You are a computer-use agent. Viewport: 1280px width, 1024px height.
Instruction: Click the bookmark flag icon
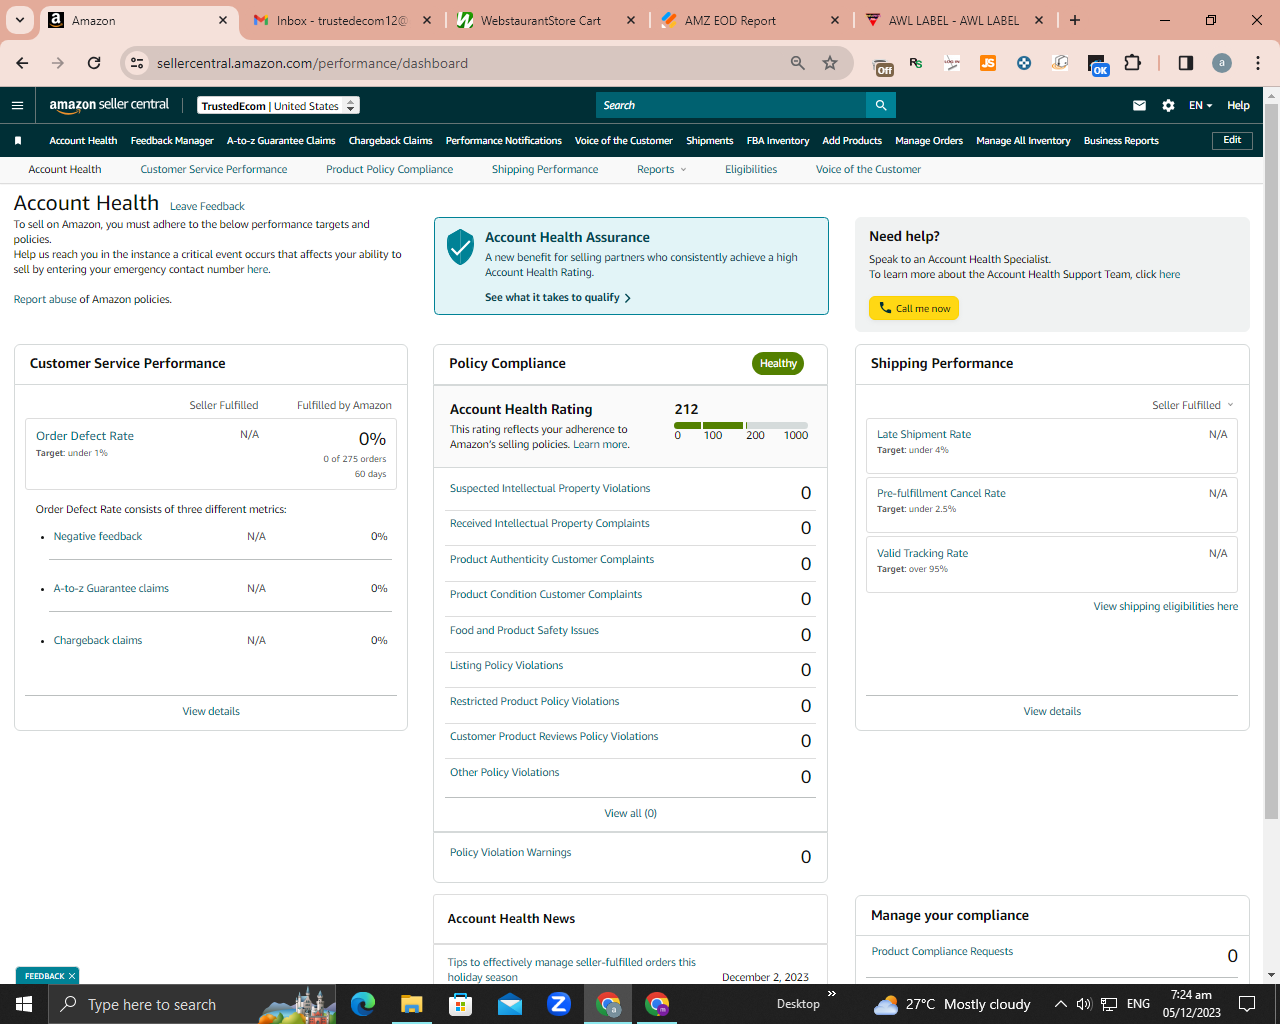click(x=18, y=141)
